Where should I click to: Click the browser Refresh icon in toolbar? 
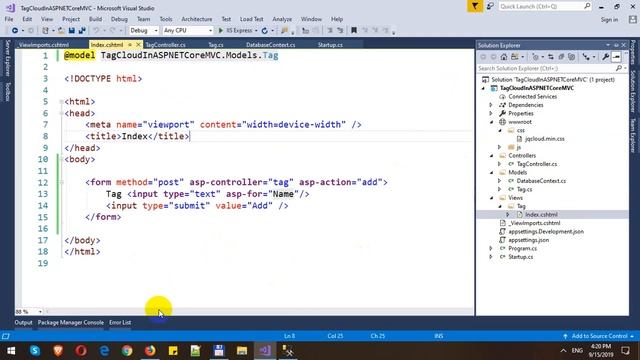point(264,31)
